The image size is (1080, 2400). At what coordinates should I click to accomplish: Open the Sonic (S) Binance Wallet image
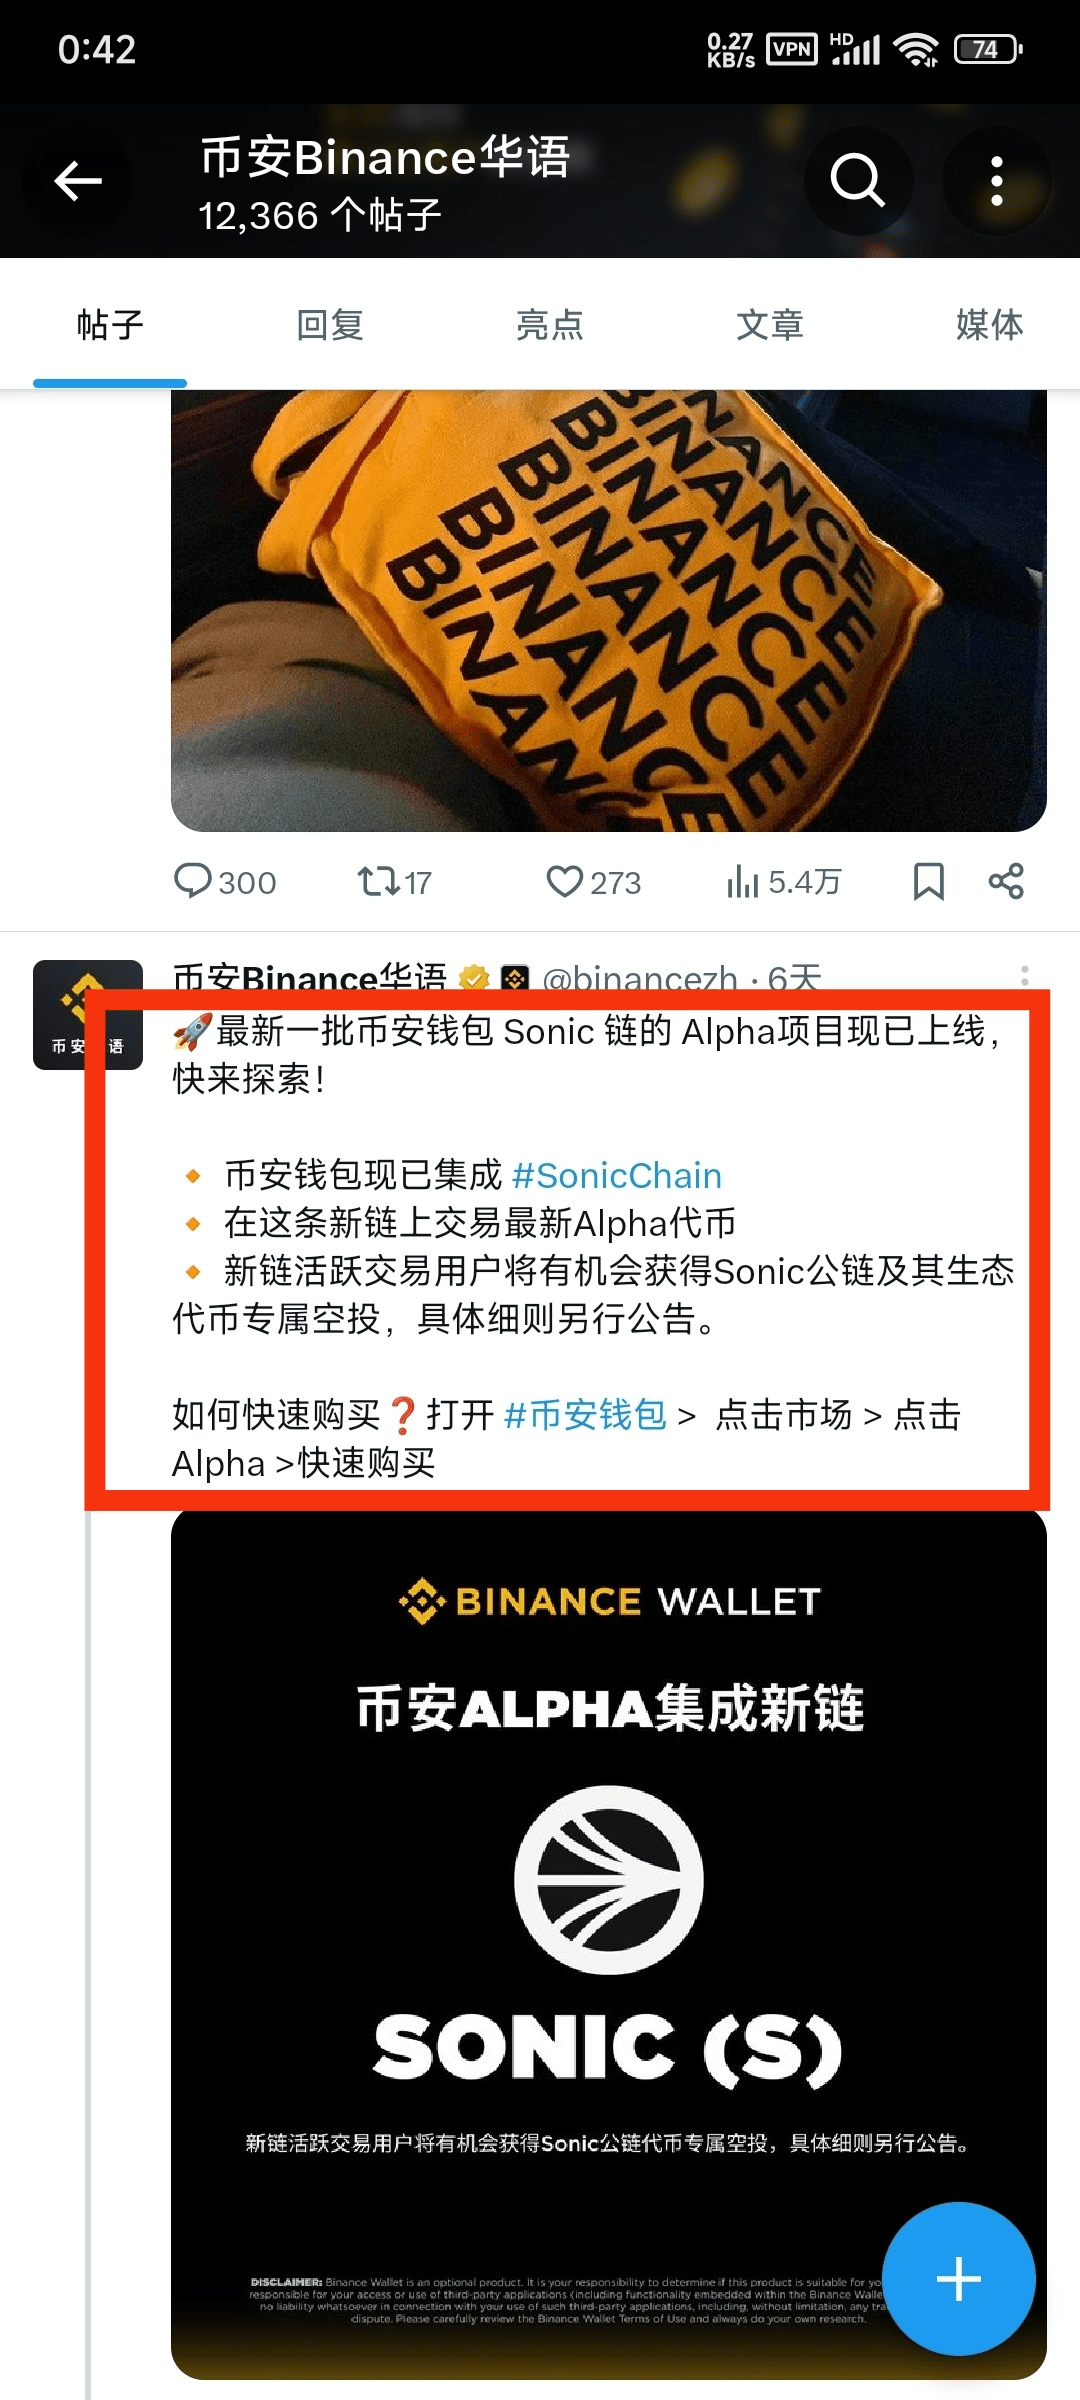pos(609,1943)
